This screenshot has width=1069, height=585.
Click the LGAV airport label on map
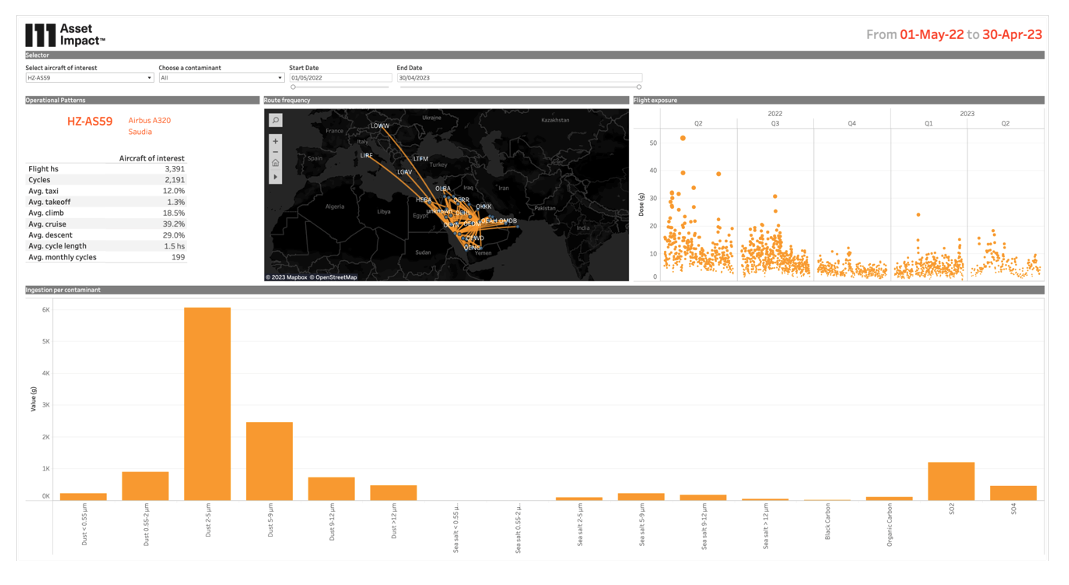[x=404, y=172]
